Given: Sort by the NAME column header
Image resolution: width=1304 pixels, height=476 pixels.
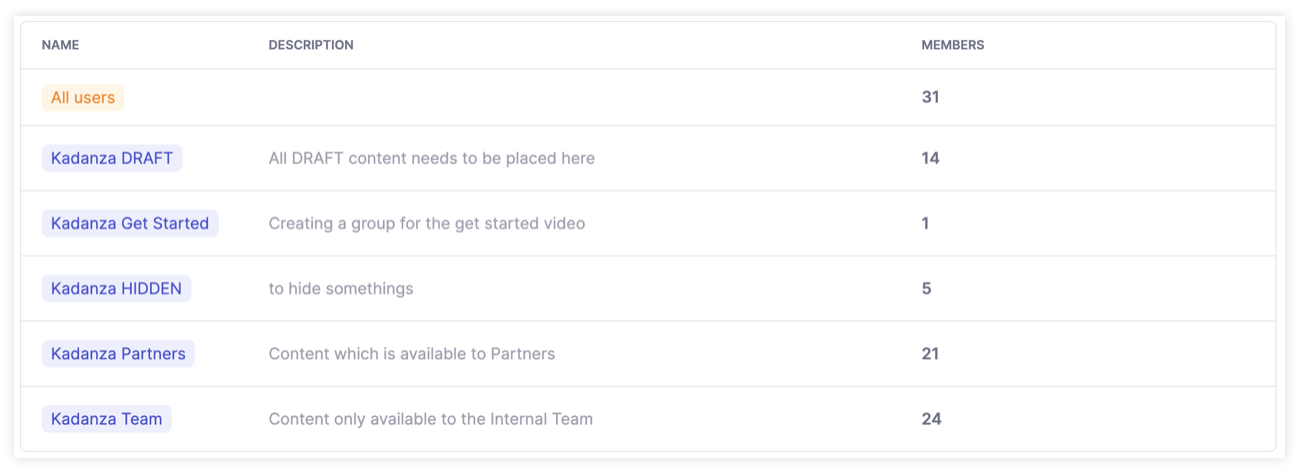Looking at the screenshot, I should pos(60,45).
